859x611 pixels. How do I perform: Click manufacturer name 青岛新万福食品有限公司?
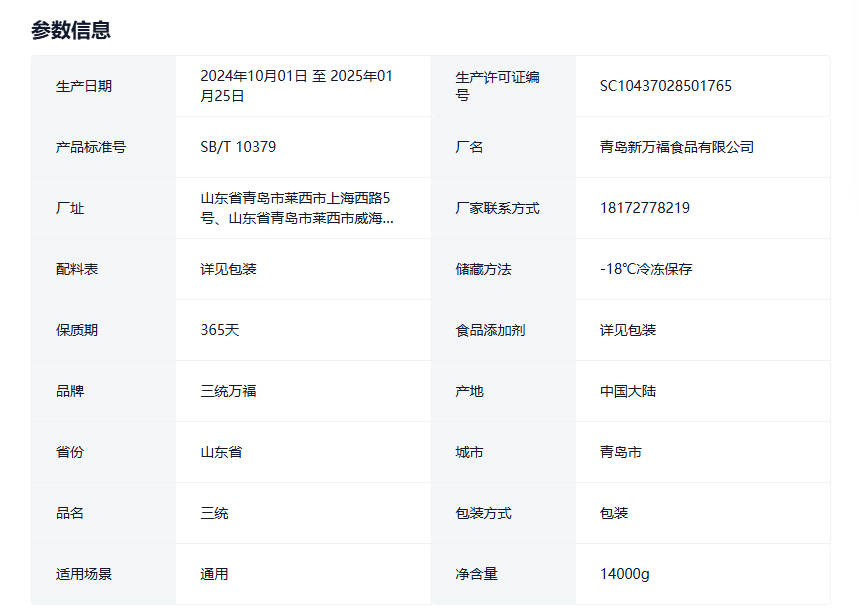pyautogui.click(x=676, y=147)
